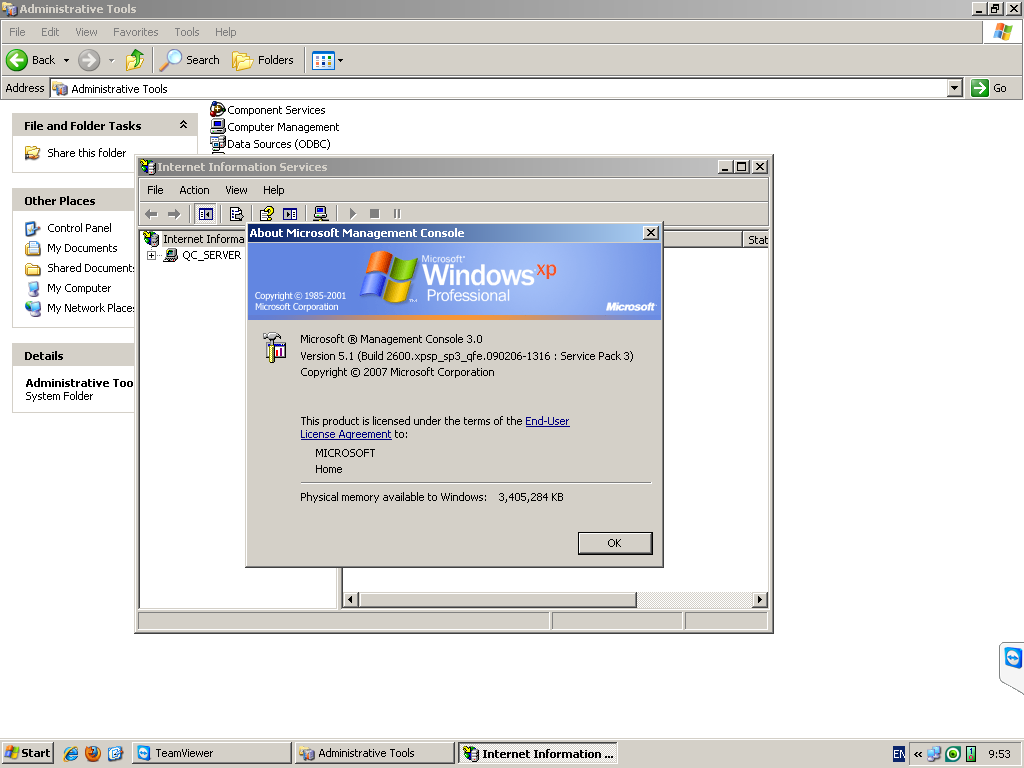Image resolution: width=1024 pixels, height=768 pixels.
Task: Select the QC_SERVER tree item
Action: 202,255
